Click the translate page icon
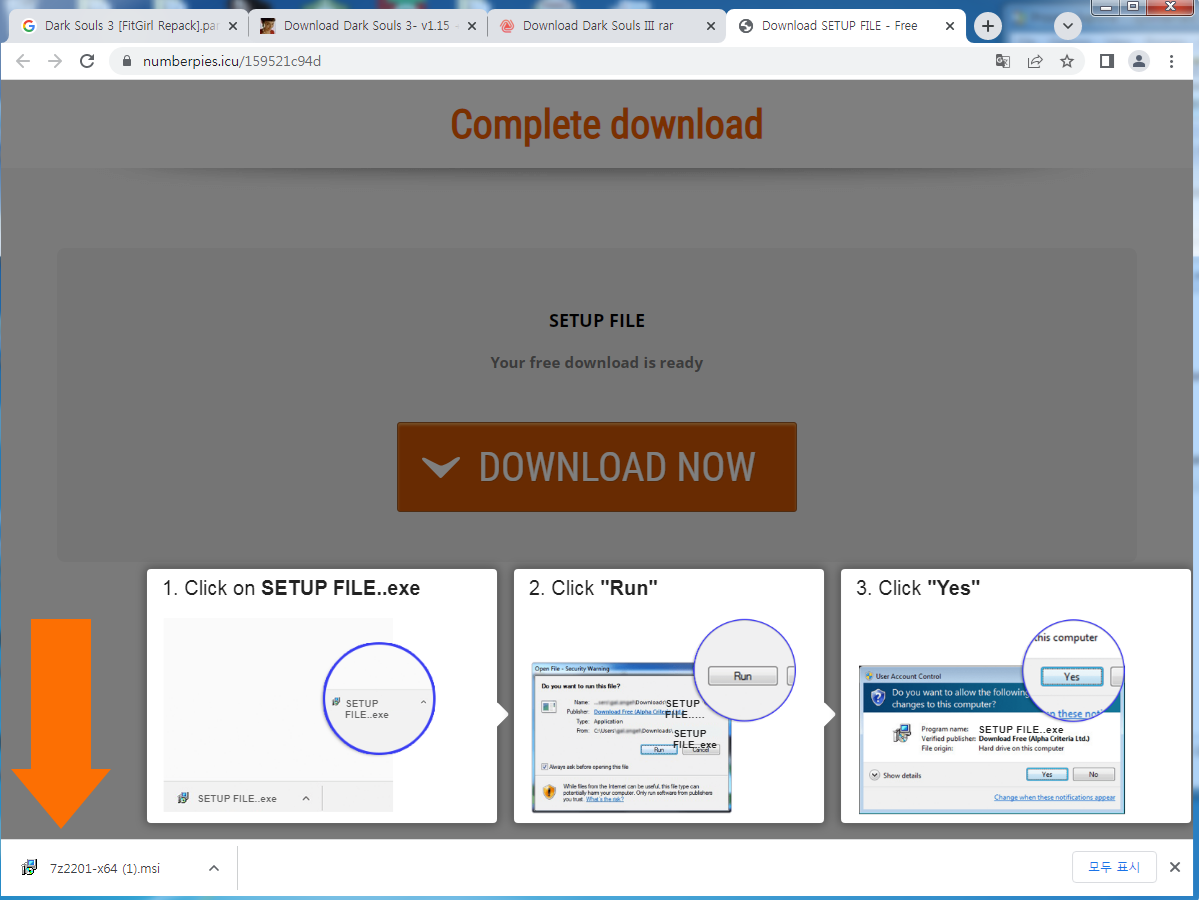Viewport: 1199px width, 900px height. coord(1002,61)
